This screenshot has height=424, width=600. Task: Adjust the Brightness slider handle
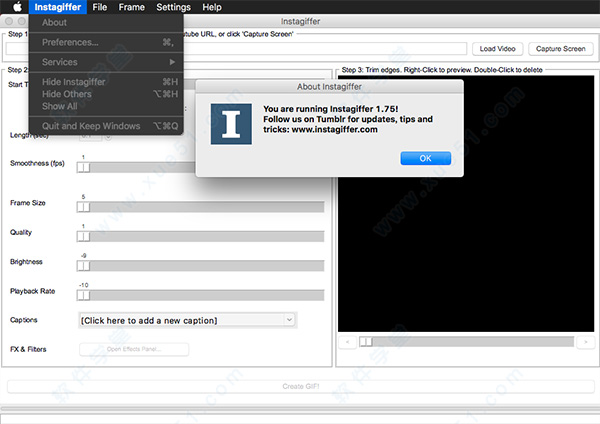[x=83, y=266]
